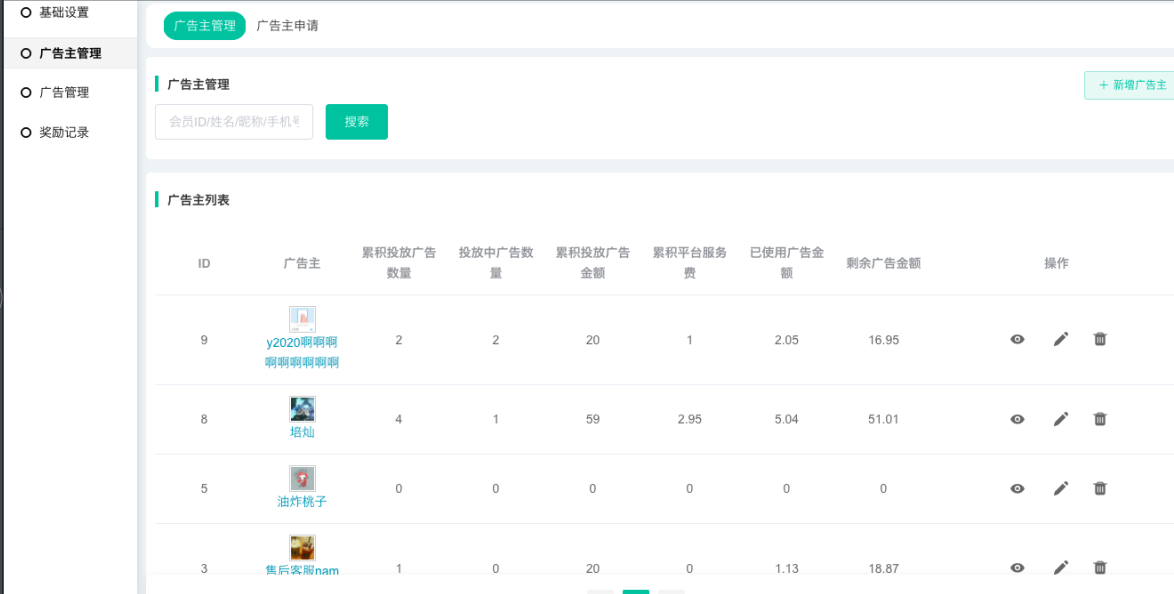Viewport: 1174px width, 594px height.
Task: View details of advertiser 培灿 via eye icon
Action: click(x=1017, y=419)
